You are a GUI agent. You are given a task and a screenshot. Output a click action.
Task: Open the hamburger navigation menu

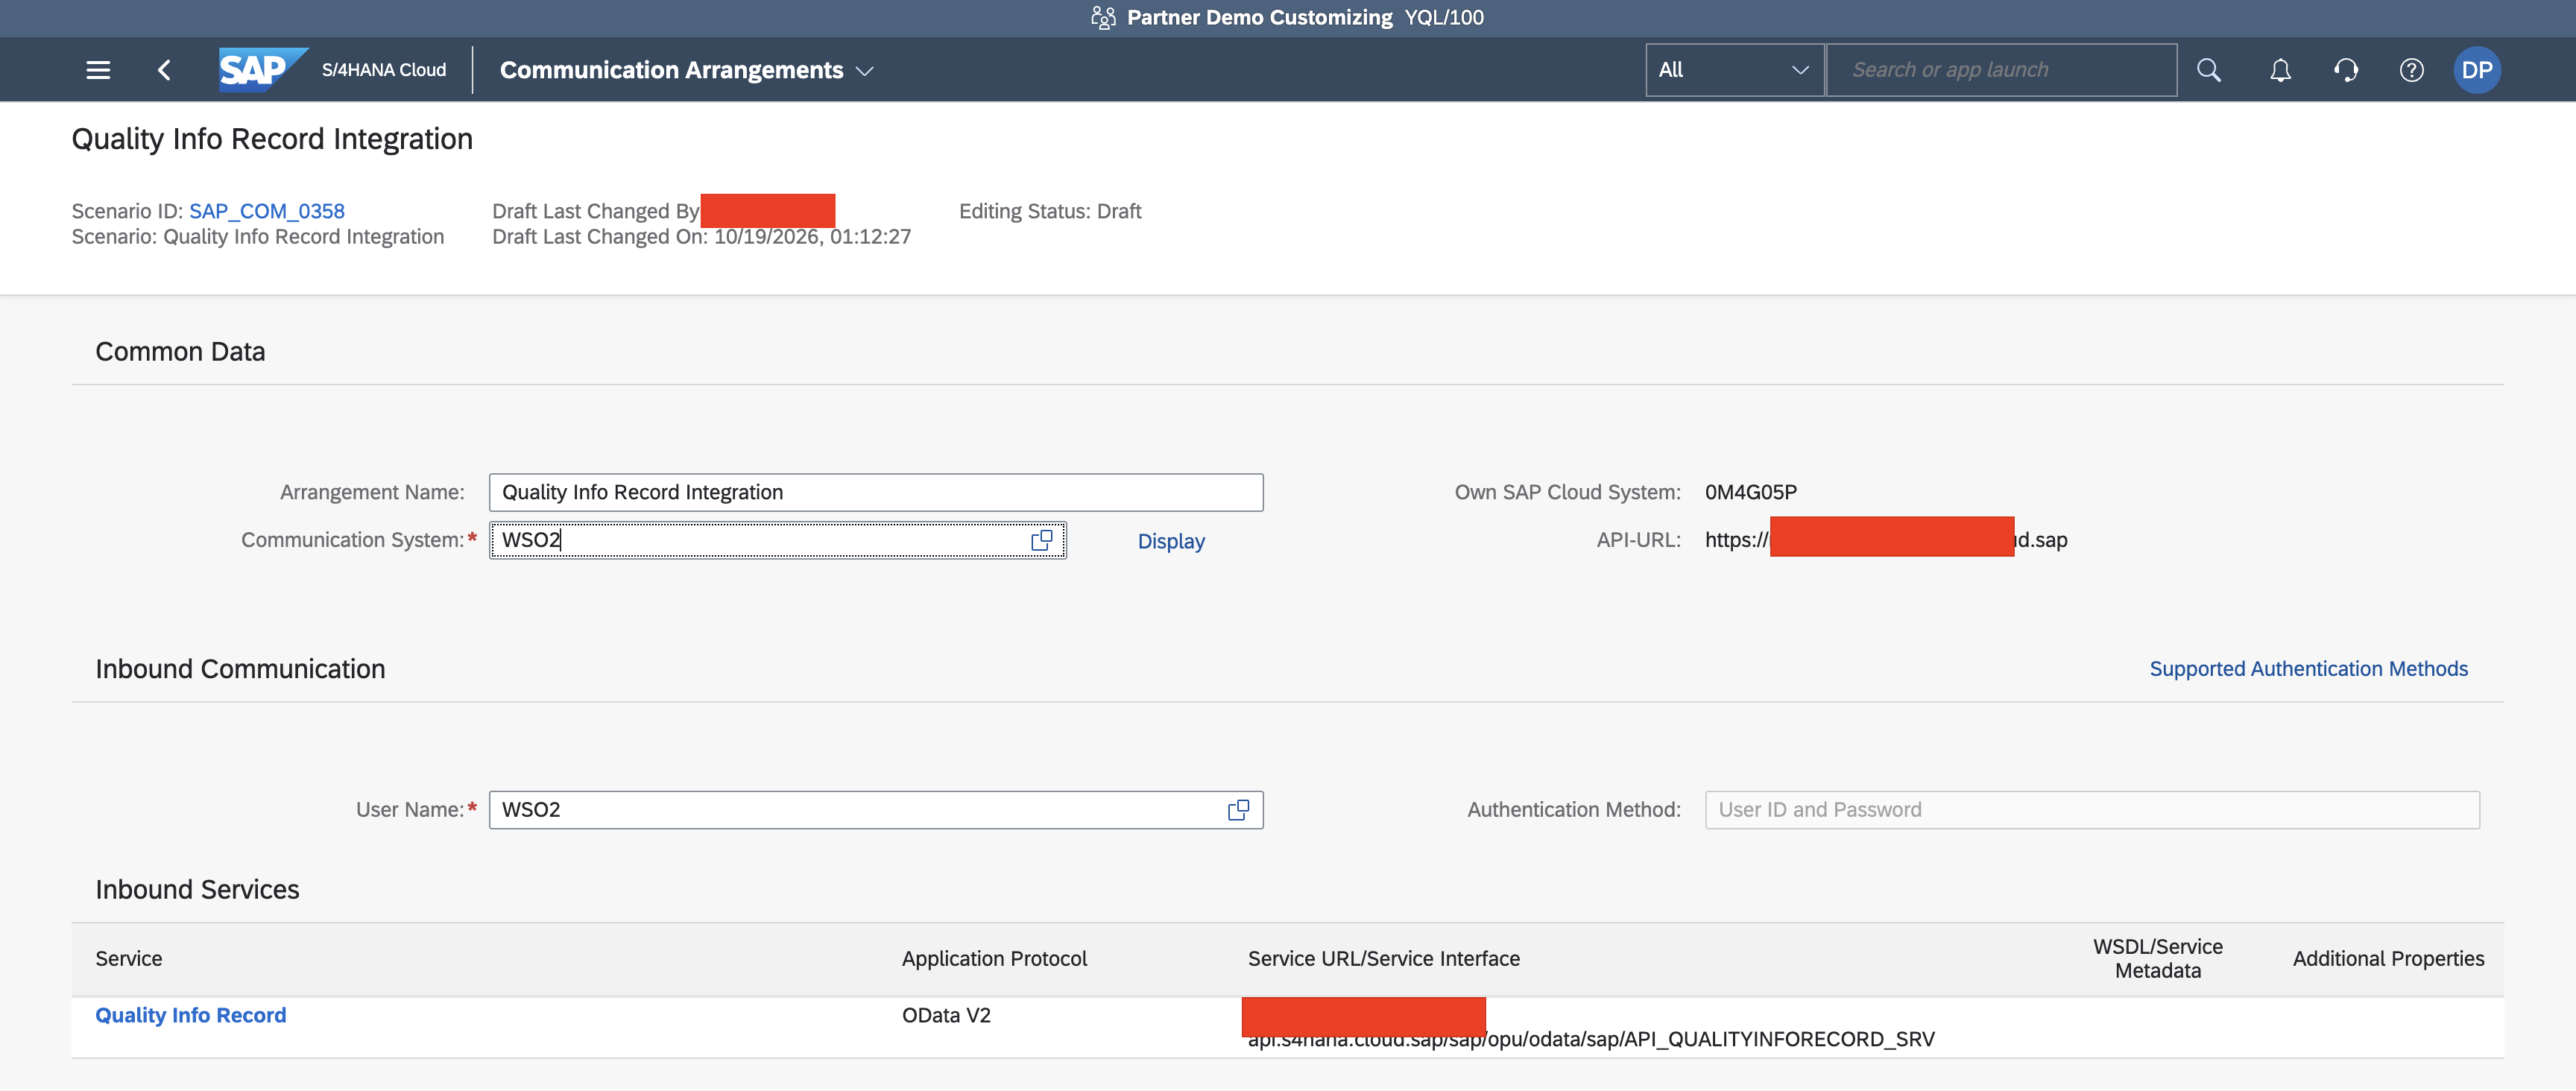tap(98, 70)
